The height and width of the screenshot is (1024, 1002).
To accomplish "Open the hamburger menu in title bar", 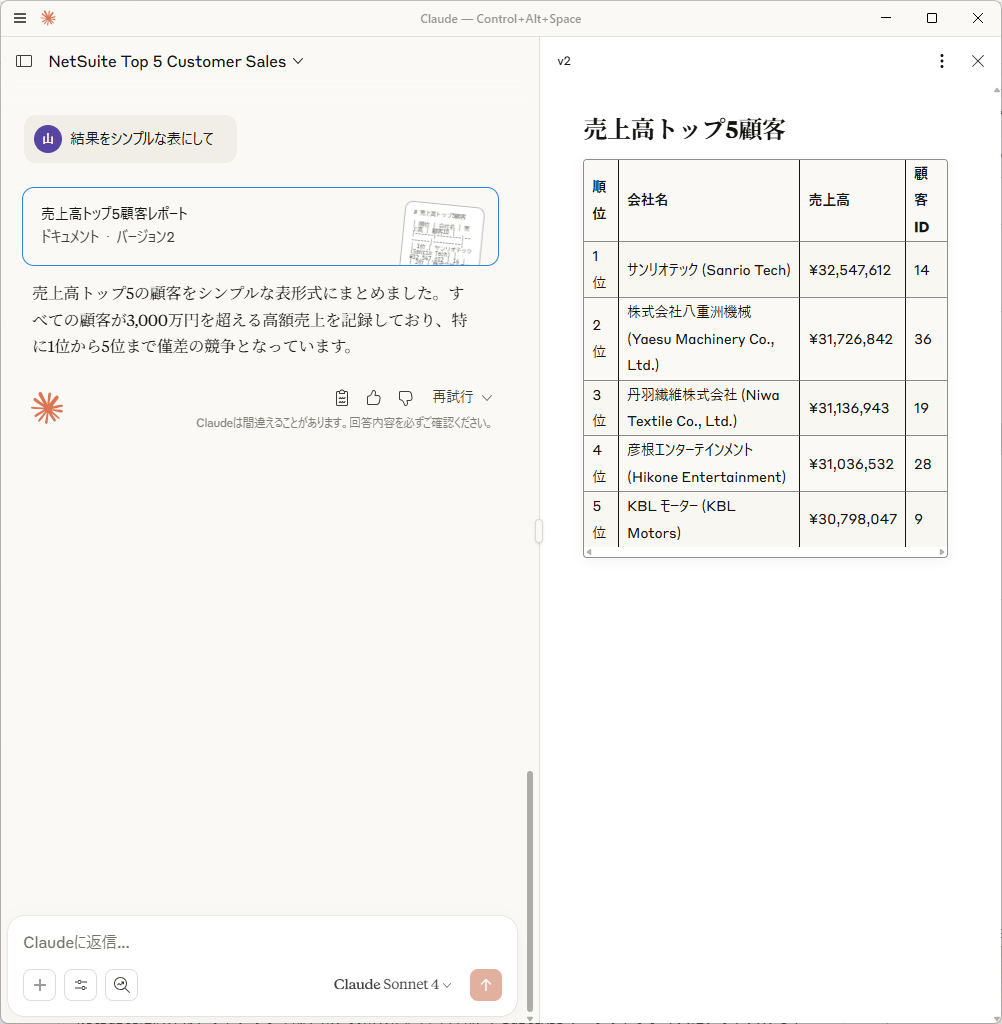I will (x=20, y=18).
